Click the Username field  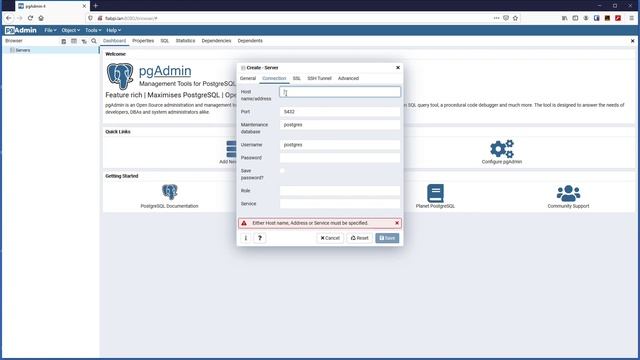click(x=340, y=145)
